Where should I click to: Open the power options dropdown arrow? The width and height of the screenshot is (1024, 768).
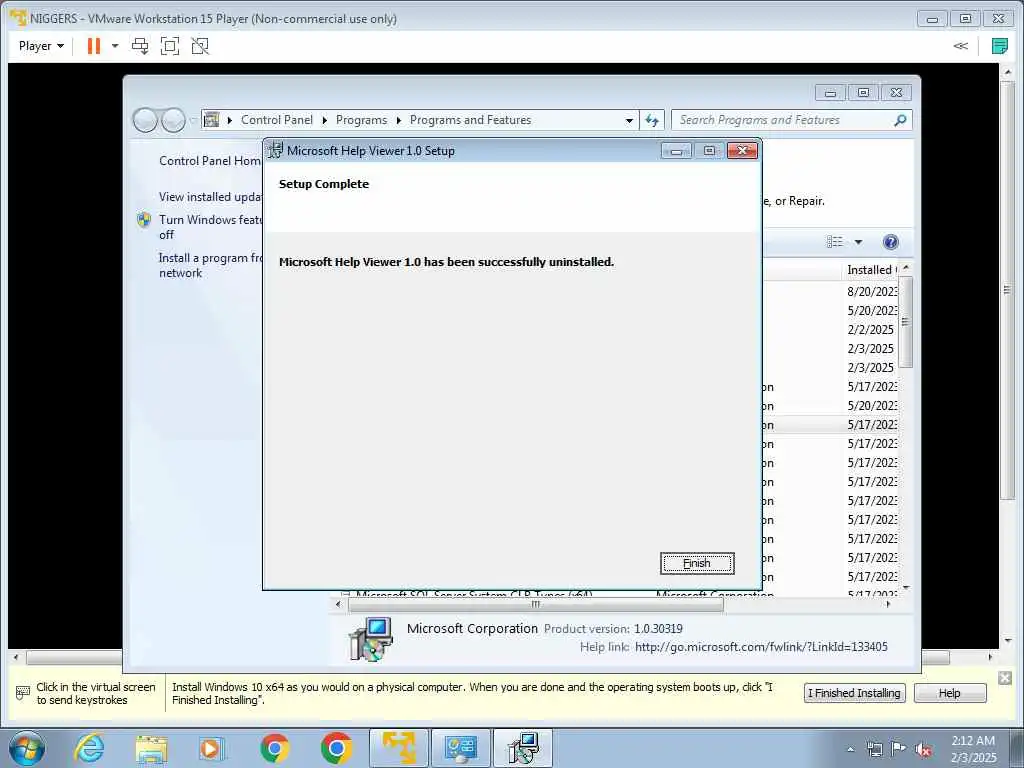[115, 46]
